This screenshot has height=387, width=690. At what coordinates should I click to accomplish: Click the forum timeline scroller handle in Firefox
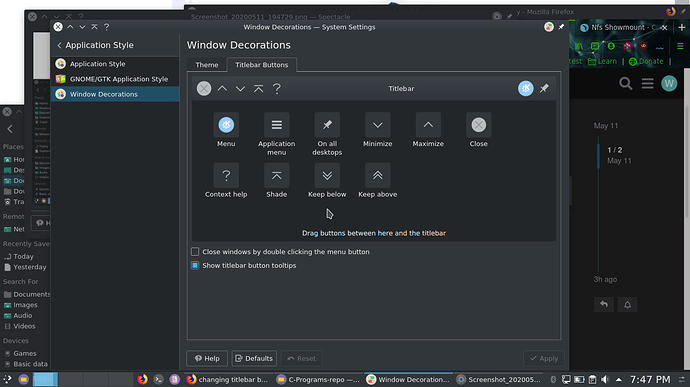click(598, 155)
